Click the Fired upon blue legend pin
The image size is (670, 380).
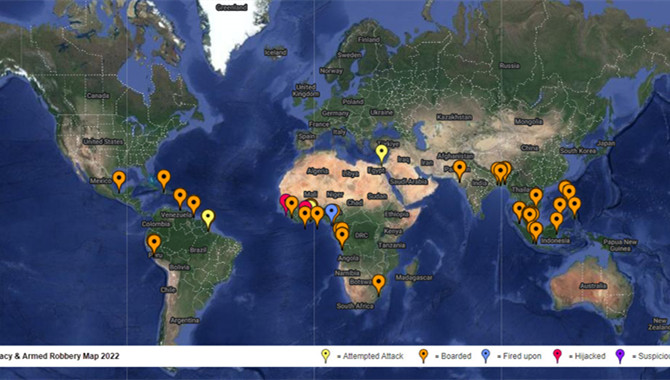485,356
